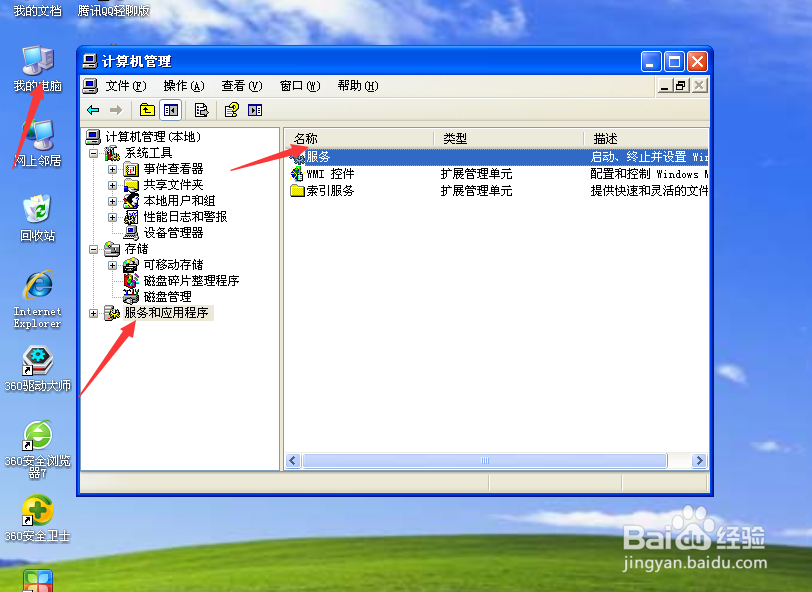Open the 窗口(W) menu

300,86
